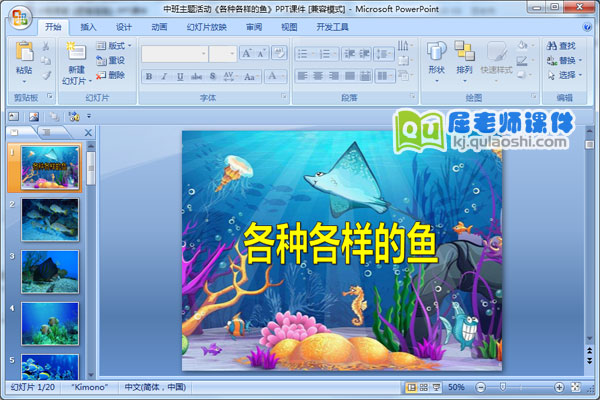
Task: Center align text
Action: click(x=318, y=76)
